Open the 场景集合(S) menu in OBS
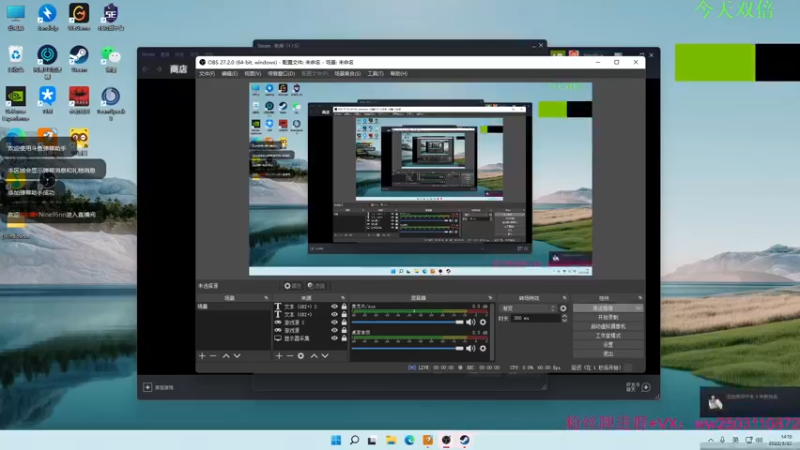Image resolution: width=800 pixels, height=450 pixels. point(347,74)
